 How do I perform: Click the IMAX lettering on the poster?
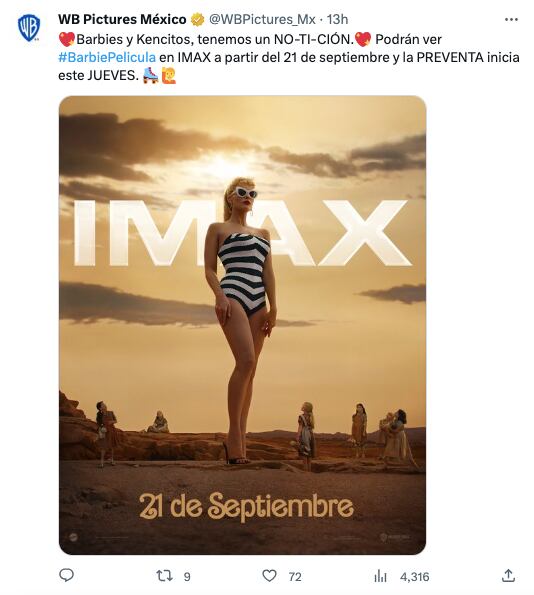coord(242,233)
